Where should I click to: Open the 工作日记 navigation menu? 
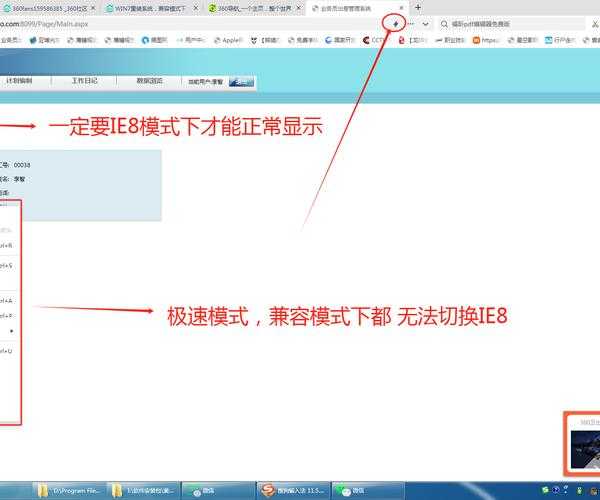coord(84,81)
